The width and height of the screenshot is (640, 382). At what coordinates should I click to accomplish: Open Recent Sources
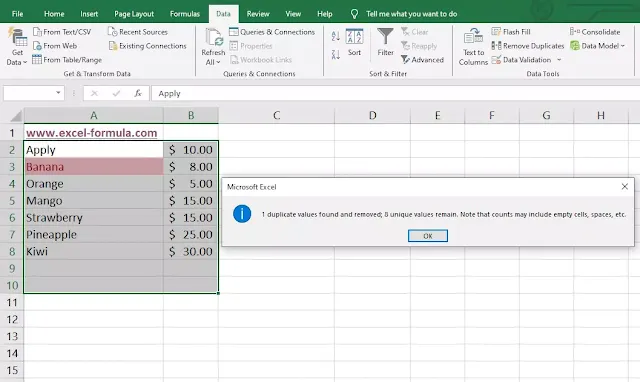tap(138, 32)
